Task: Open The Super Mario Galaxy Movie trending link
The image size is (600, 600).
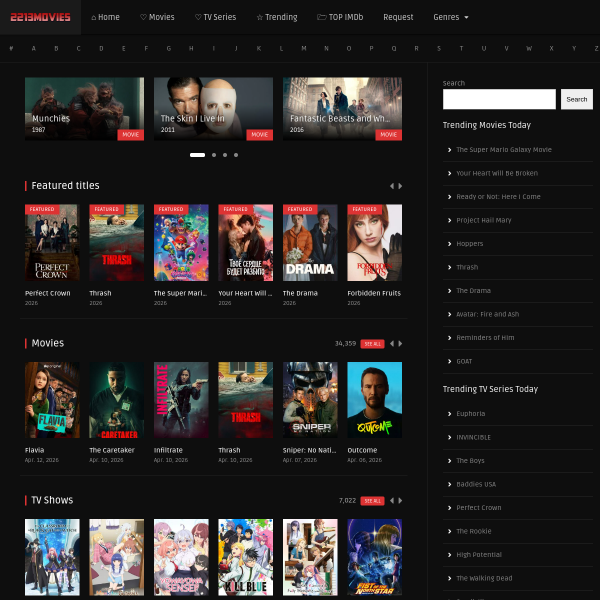Action: [504, 150]
